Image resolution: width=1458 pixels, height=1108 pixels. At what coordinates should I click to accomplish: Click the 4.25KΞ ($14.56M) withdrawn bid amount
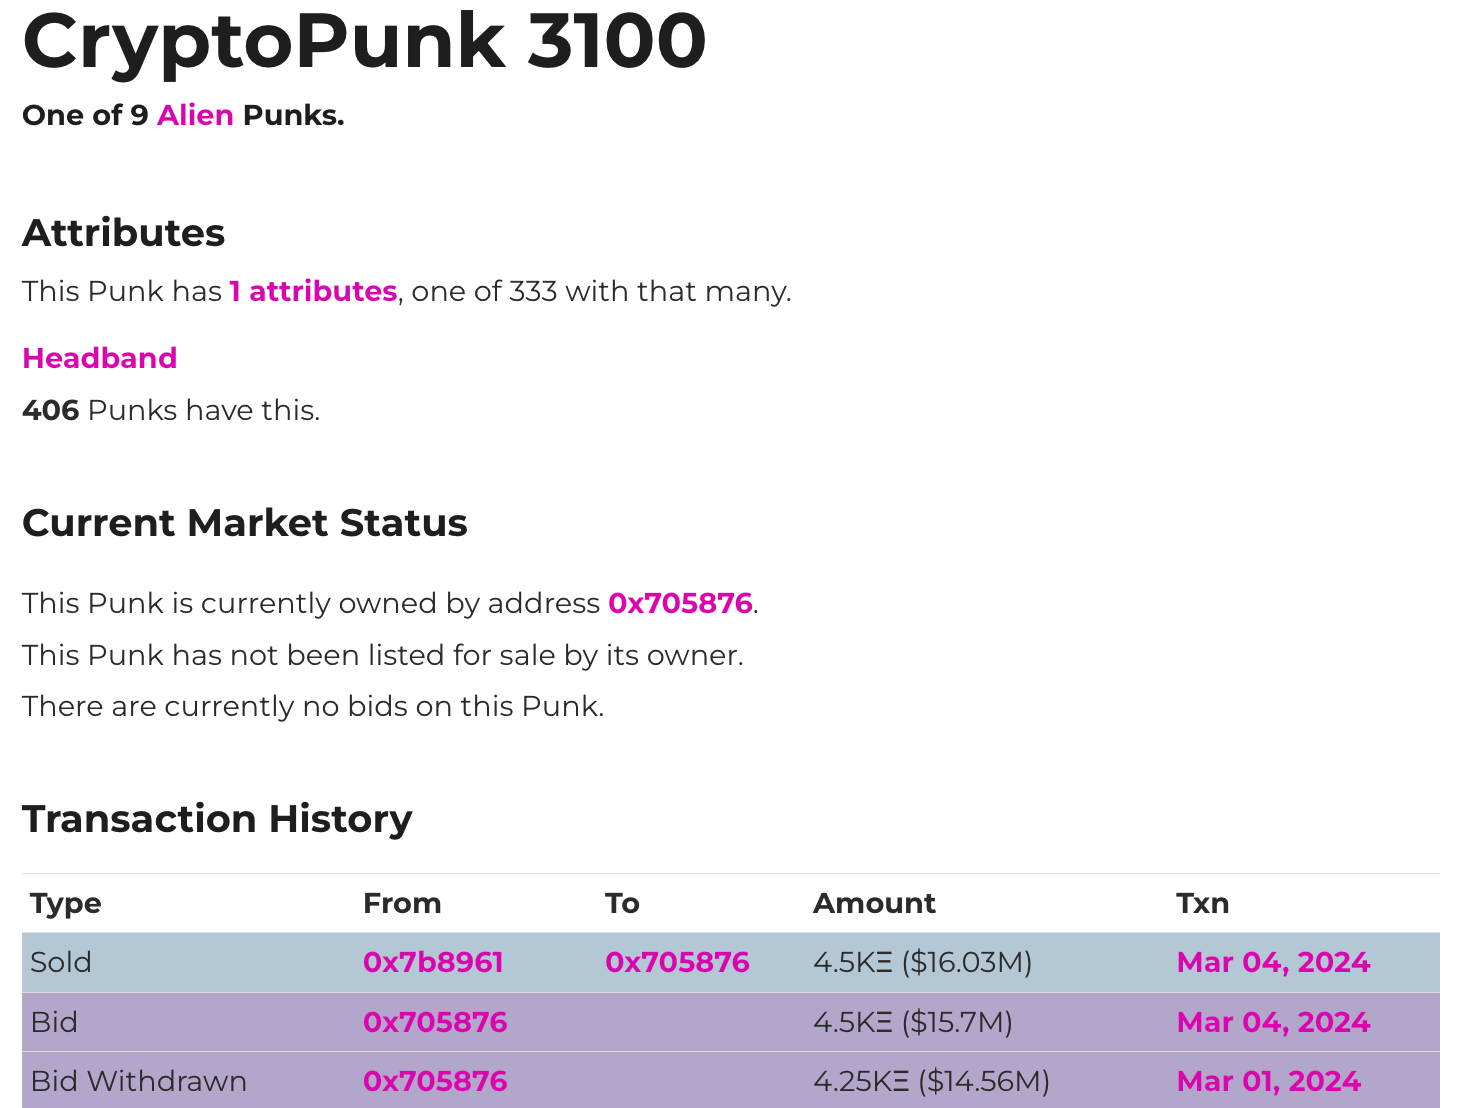pyautogui.click(x=931, y=1081)
